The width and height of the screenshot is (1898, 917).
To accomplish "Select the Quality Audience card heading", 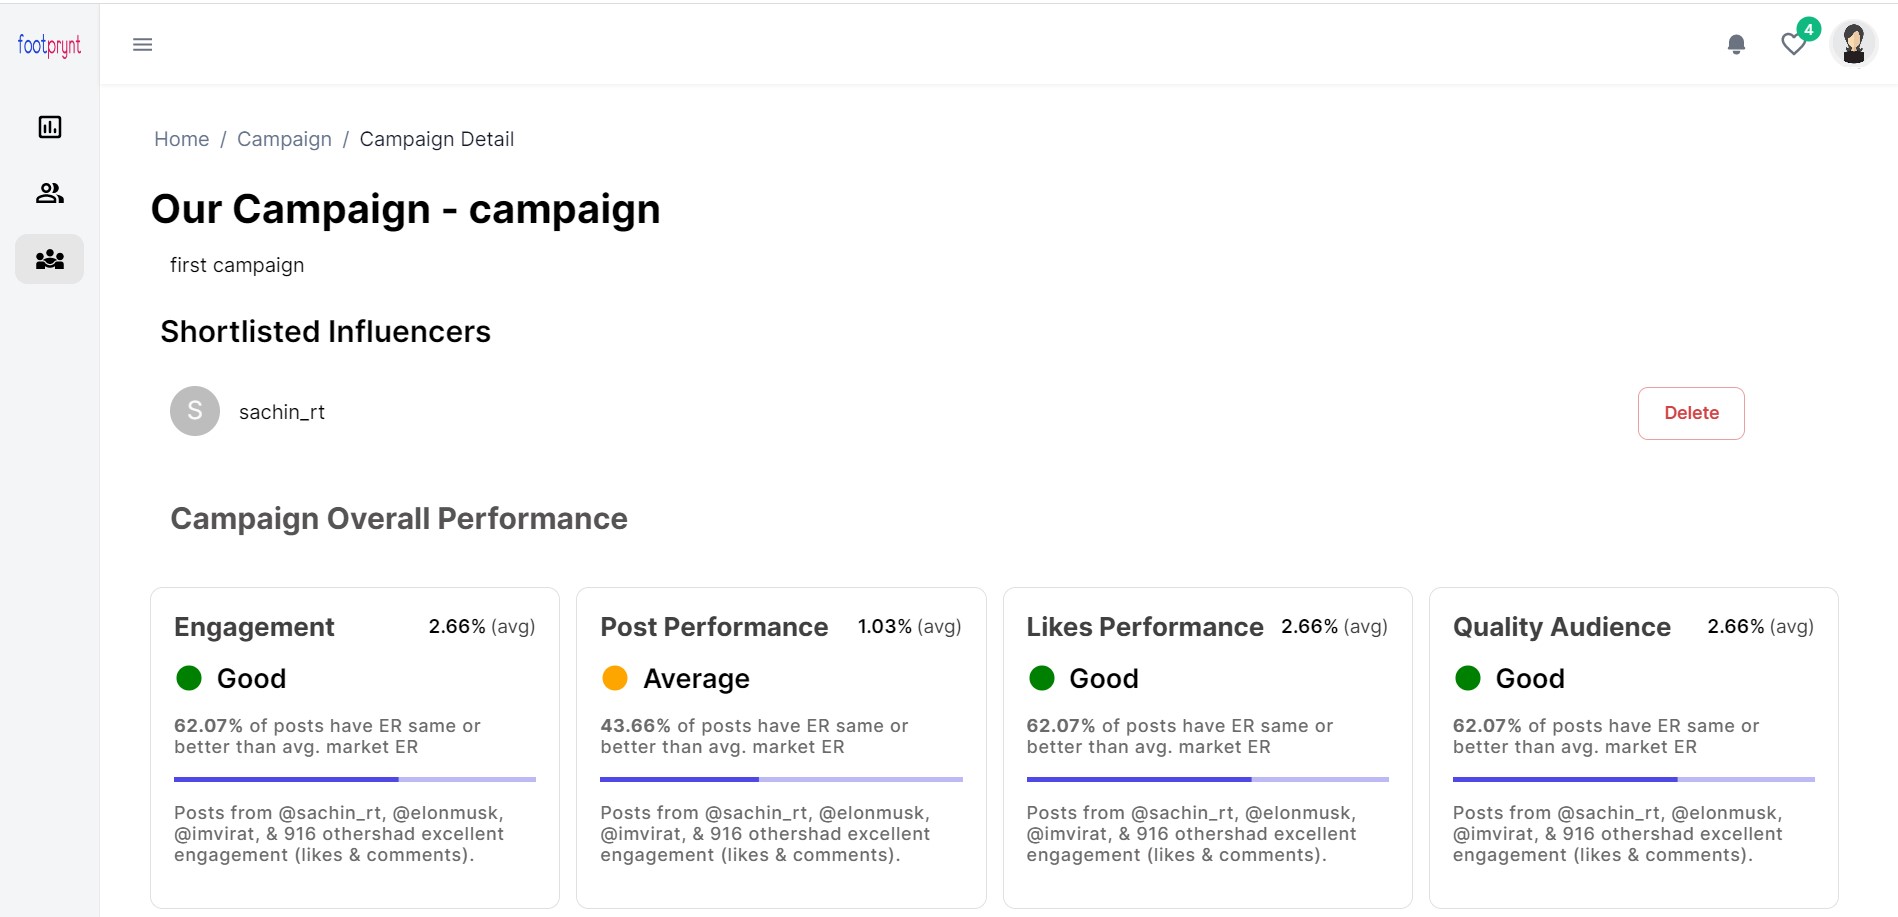I will pyautogui.click(x=1562, y=627).
